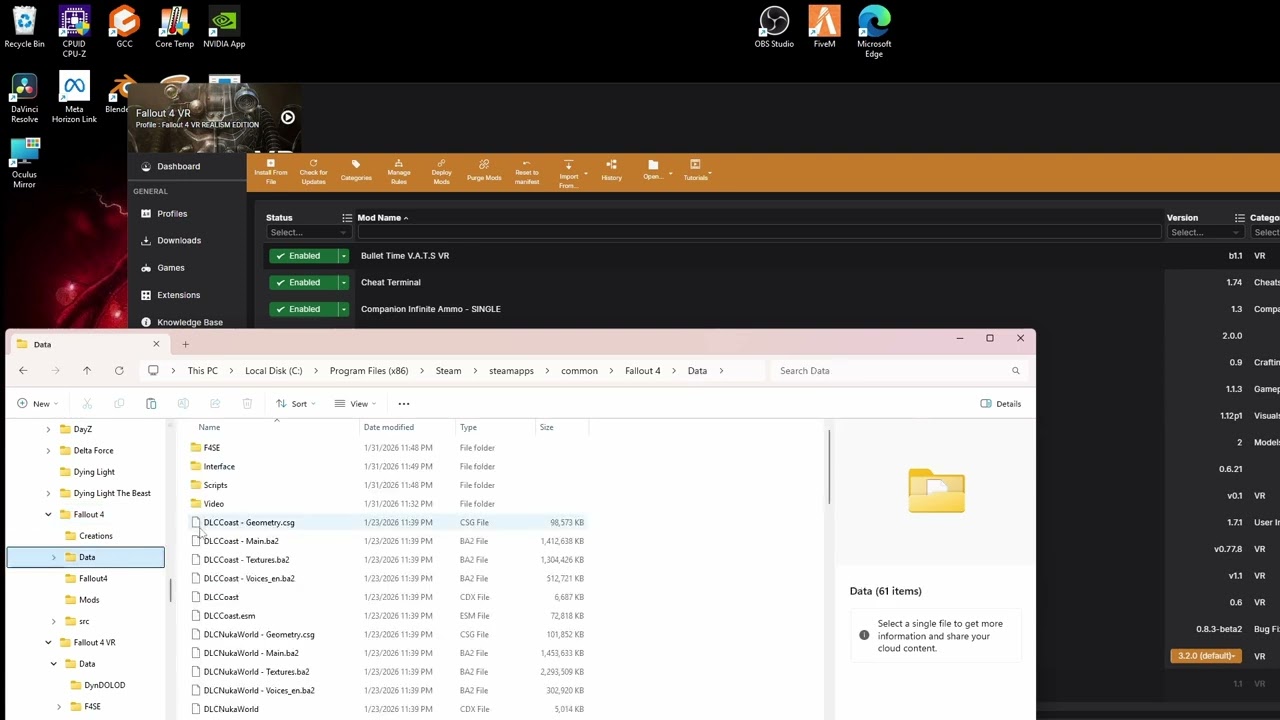Image resolution: width=1280 pixels, height=720 pixels.
Task: Expand the Delta Force tree node
Action: (x=48, y=451)
